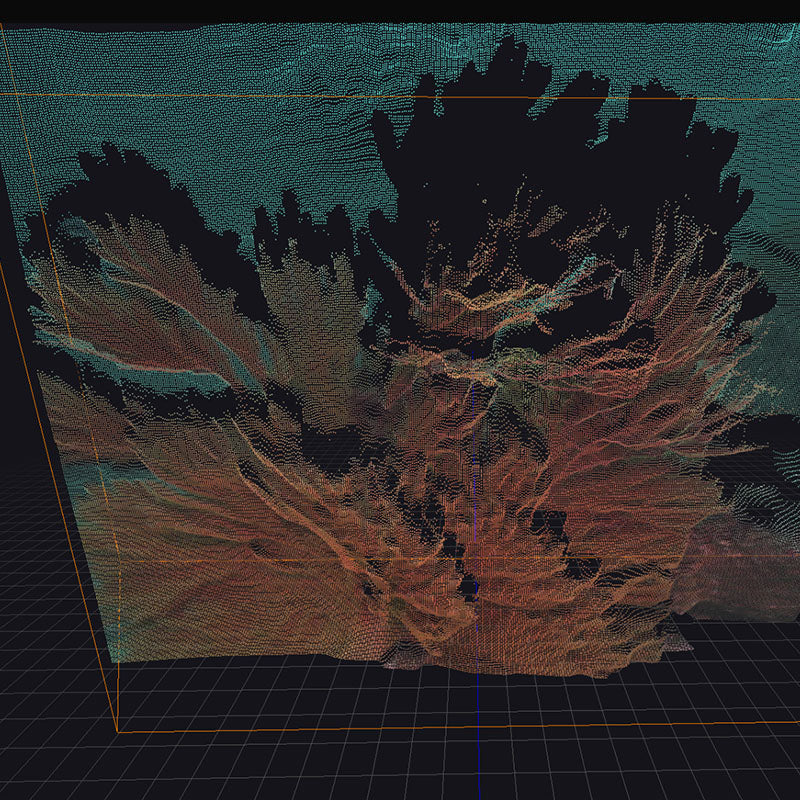Click the blue vertical axis line below the point cloud
The image size is (800, 800).
coord(478,740)
